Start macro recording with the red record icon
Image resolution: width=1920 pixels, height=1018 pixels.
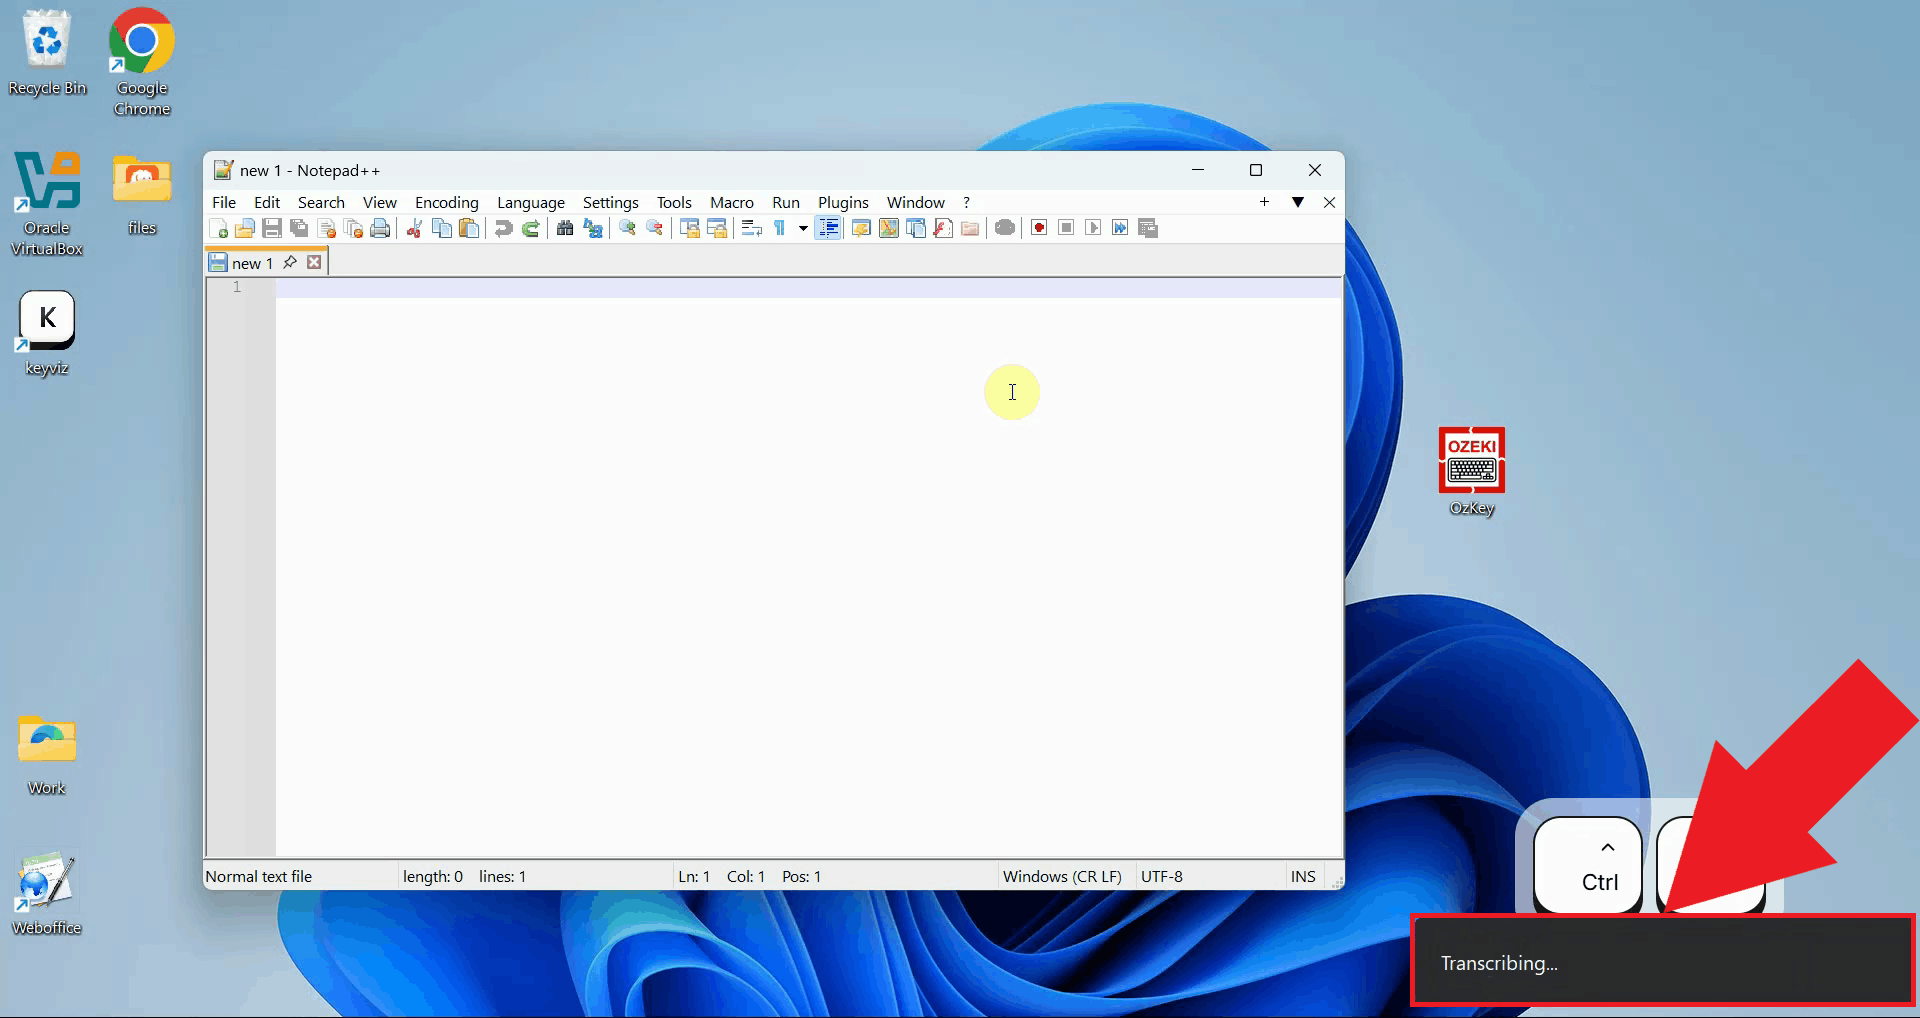(x=1037, y=228)
